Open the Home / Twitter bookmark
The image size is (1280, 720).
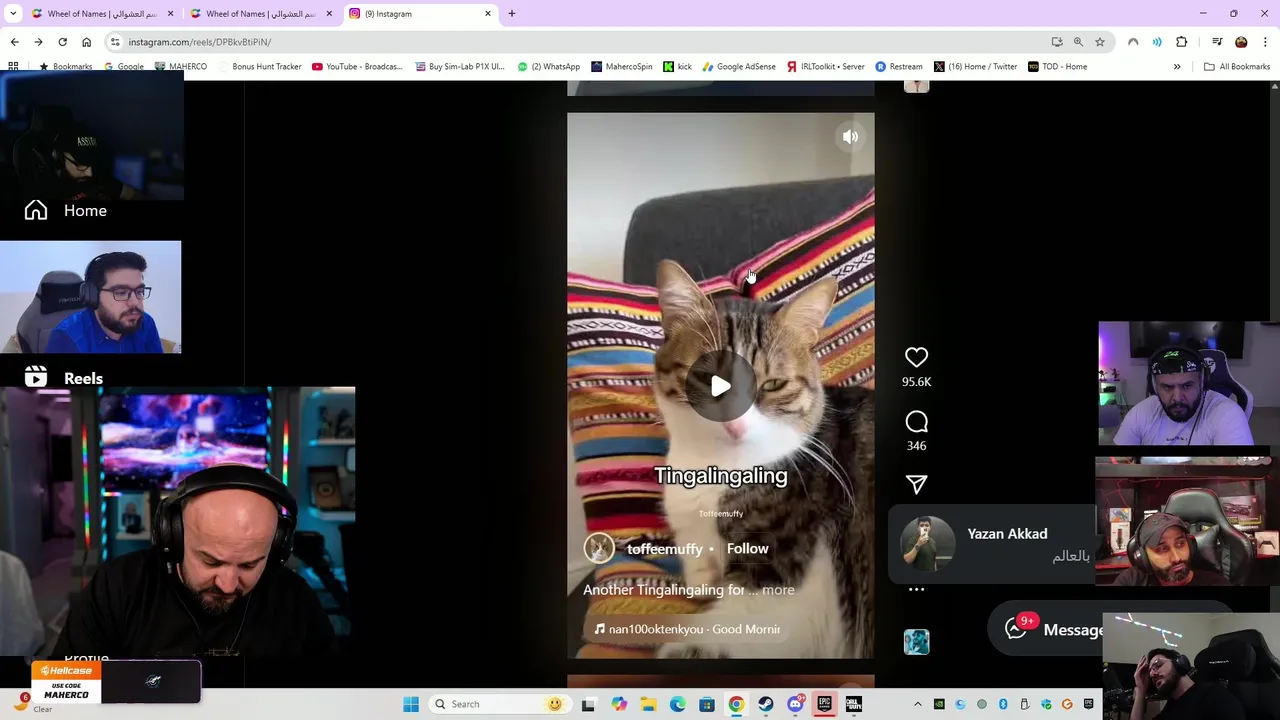(x=975, y=67)
